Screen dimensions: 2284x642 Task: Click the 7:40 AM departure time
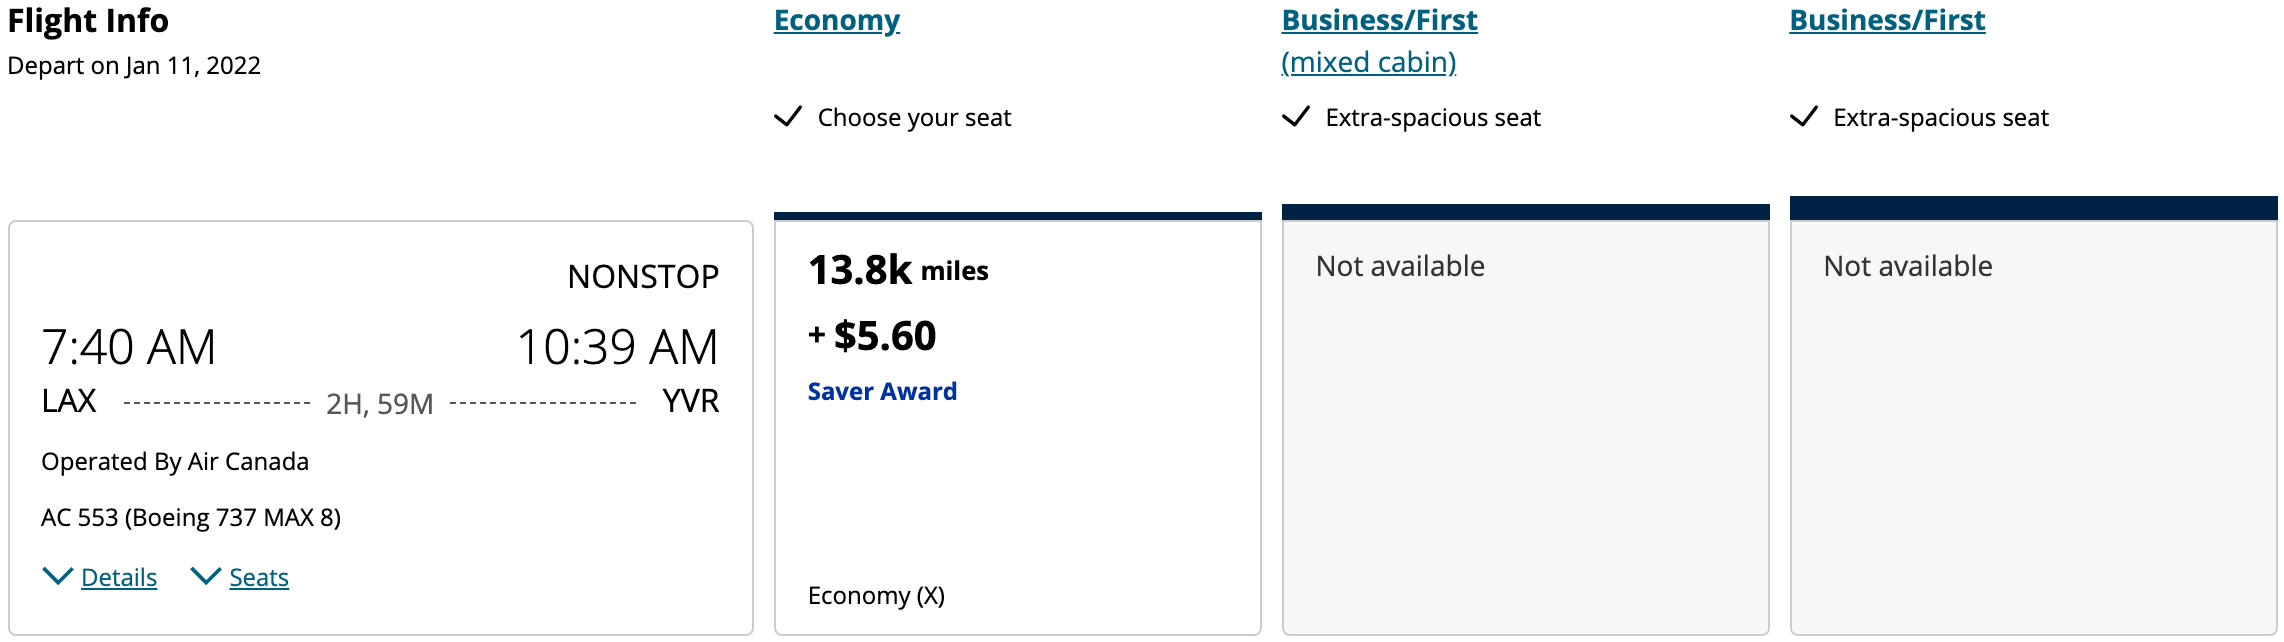click(x=129, y=348)
